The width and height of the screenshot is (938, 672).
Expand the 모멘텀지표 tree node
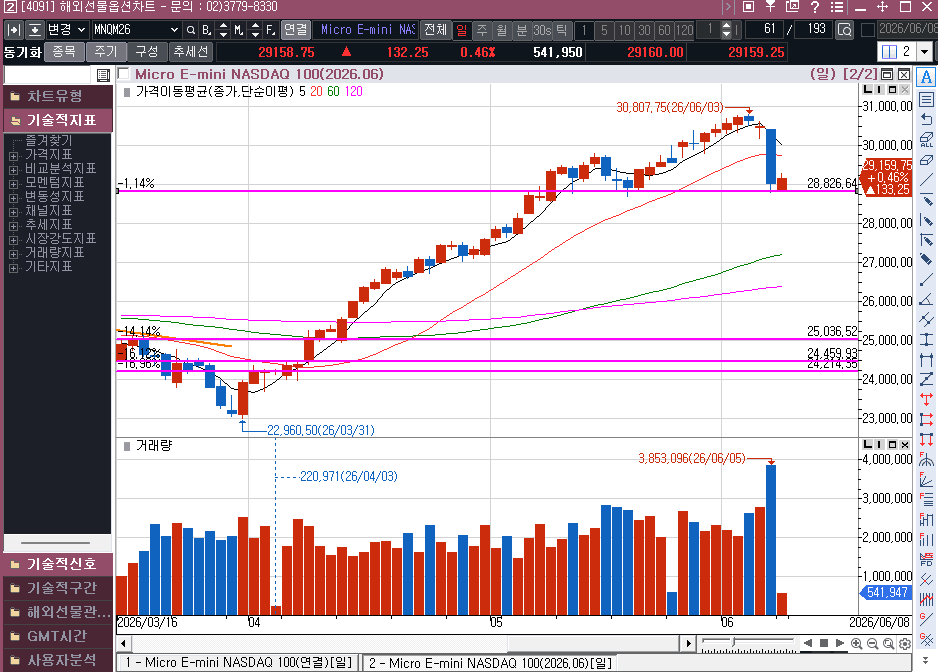pyautogui.click(x=14, y=184)
